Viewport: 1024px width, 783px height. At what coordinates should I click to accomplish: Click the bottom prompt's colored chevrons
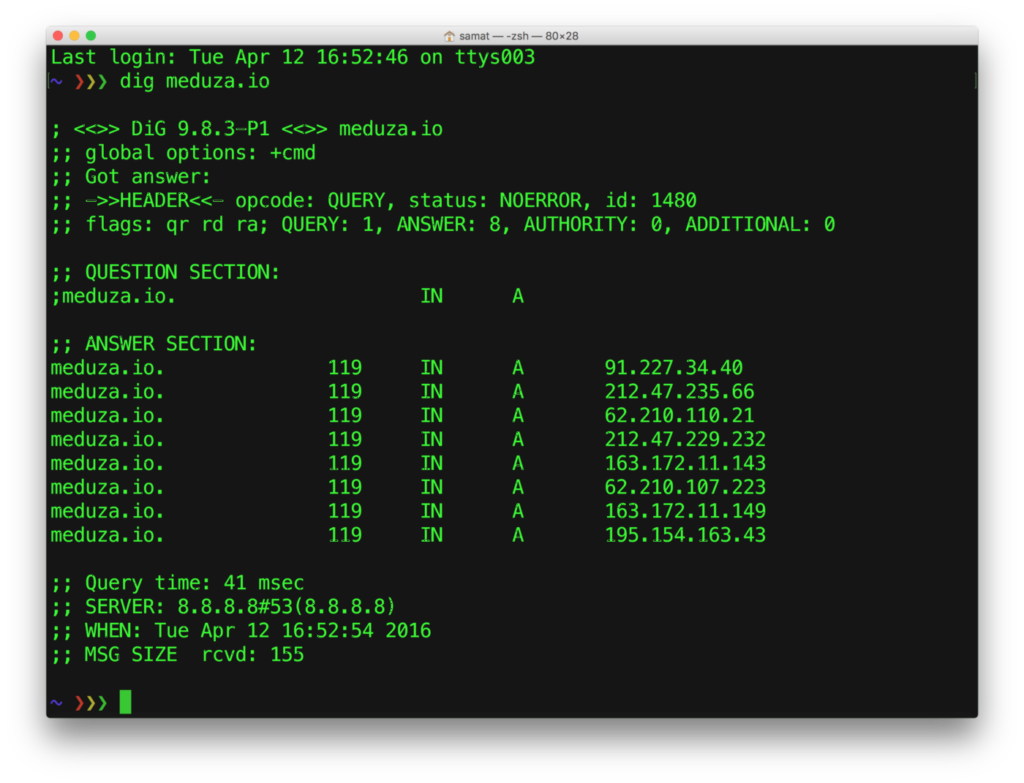click(x=91, y=703)
